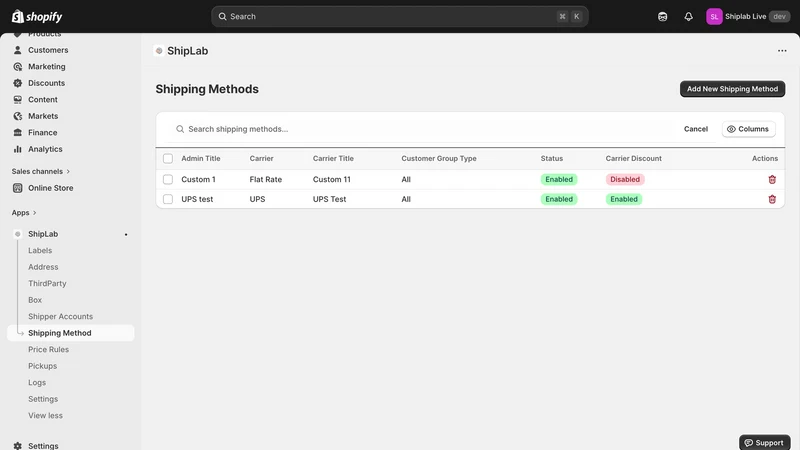
Task: Click the Markets globe icon
Action: (18, 116)
